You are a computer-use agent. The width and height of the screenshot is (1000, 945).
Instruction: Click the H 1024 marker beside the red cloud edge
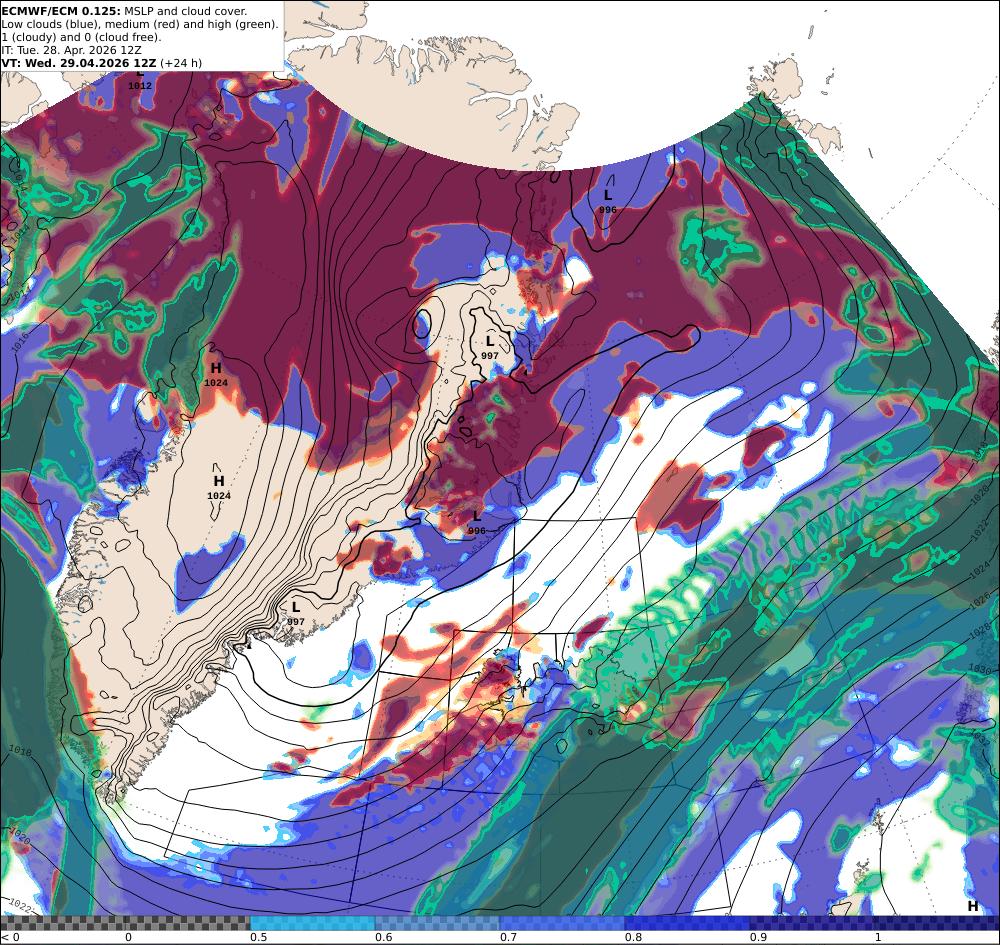pos(216,374)
